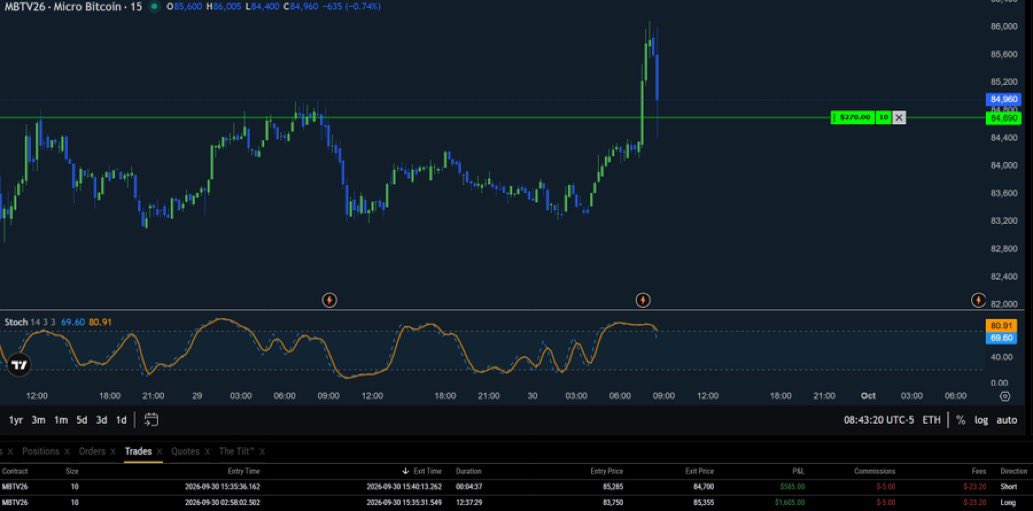Toggle auto scale mode
The height and width of the screenshot is (511, 1033).
tap(1006, 420)
